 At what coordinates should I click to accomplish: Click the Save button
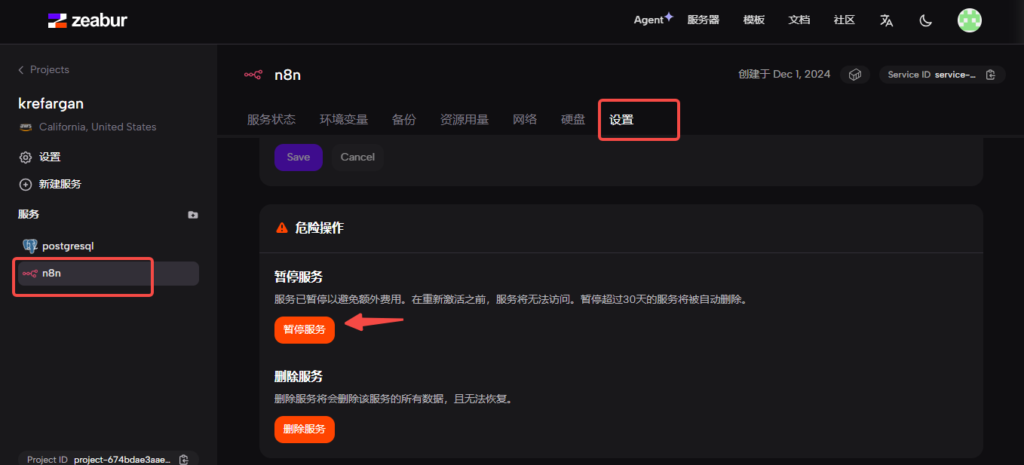tap(298, 157)
